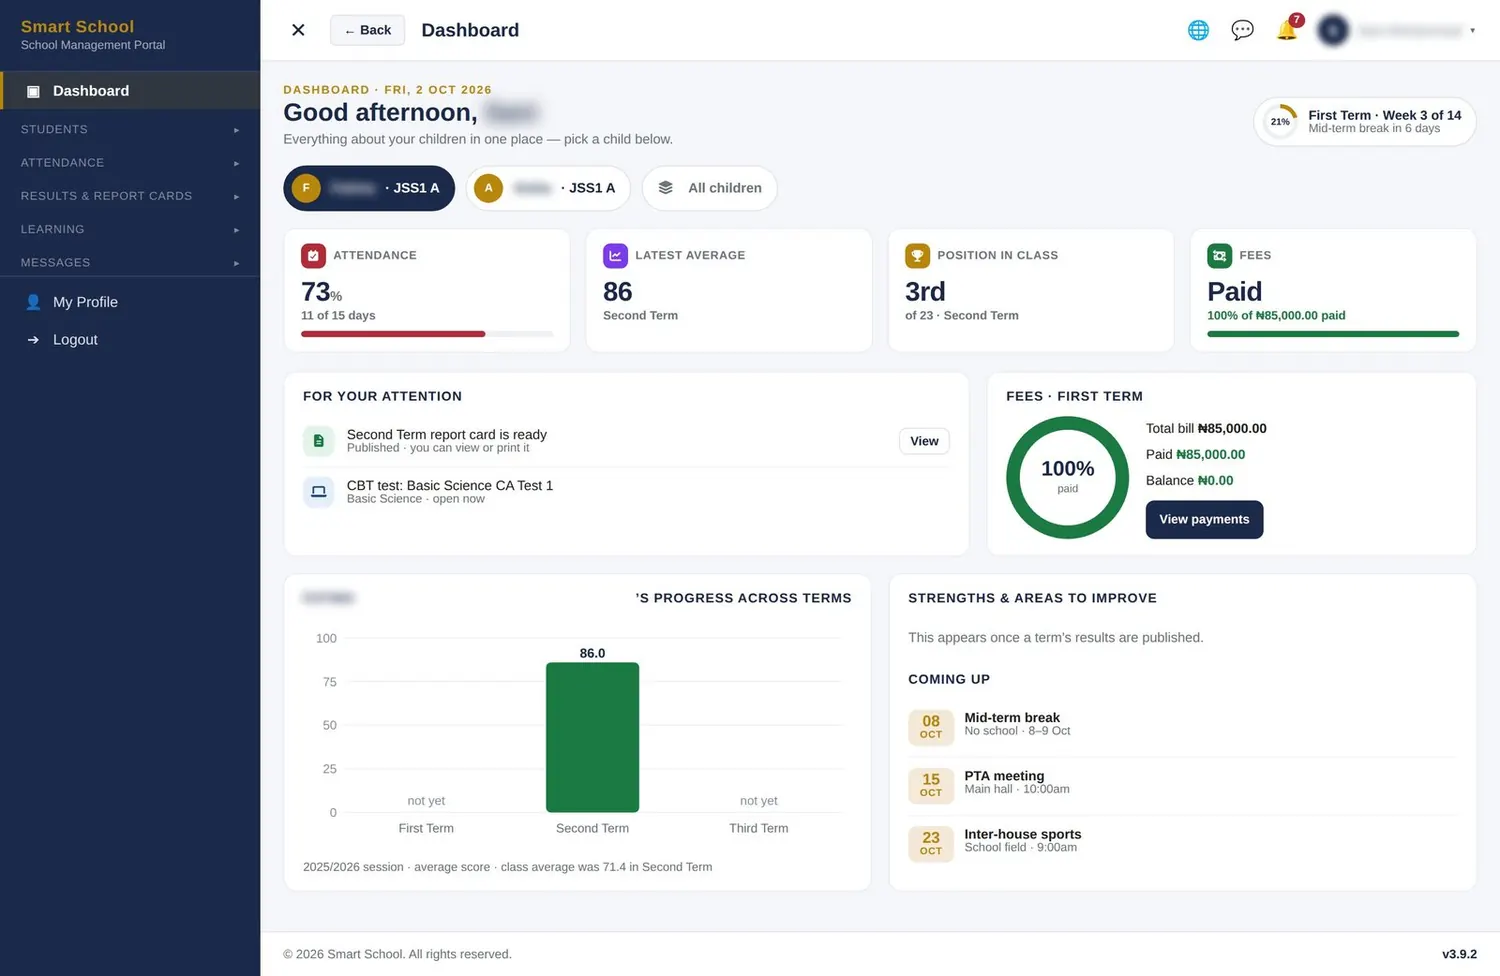Close the sidebar with X icon

tap(298, 30)
